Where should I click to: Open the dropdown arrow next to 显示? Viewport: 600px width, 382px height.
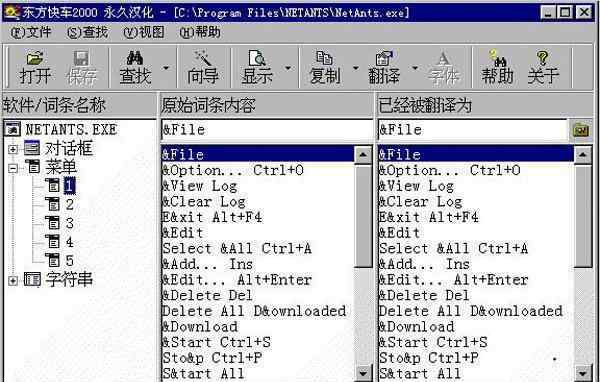pyautogui.click(x=288, y=68)
